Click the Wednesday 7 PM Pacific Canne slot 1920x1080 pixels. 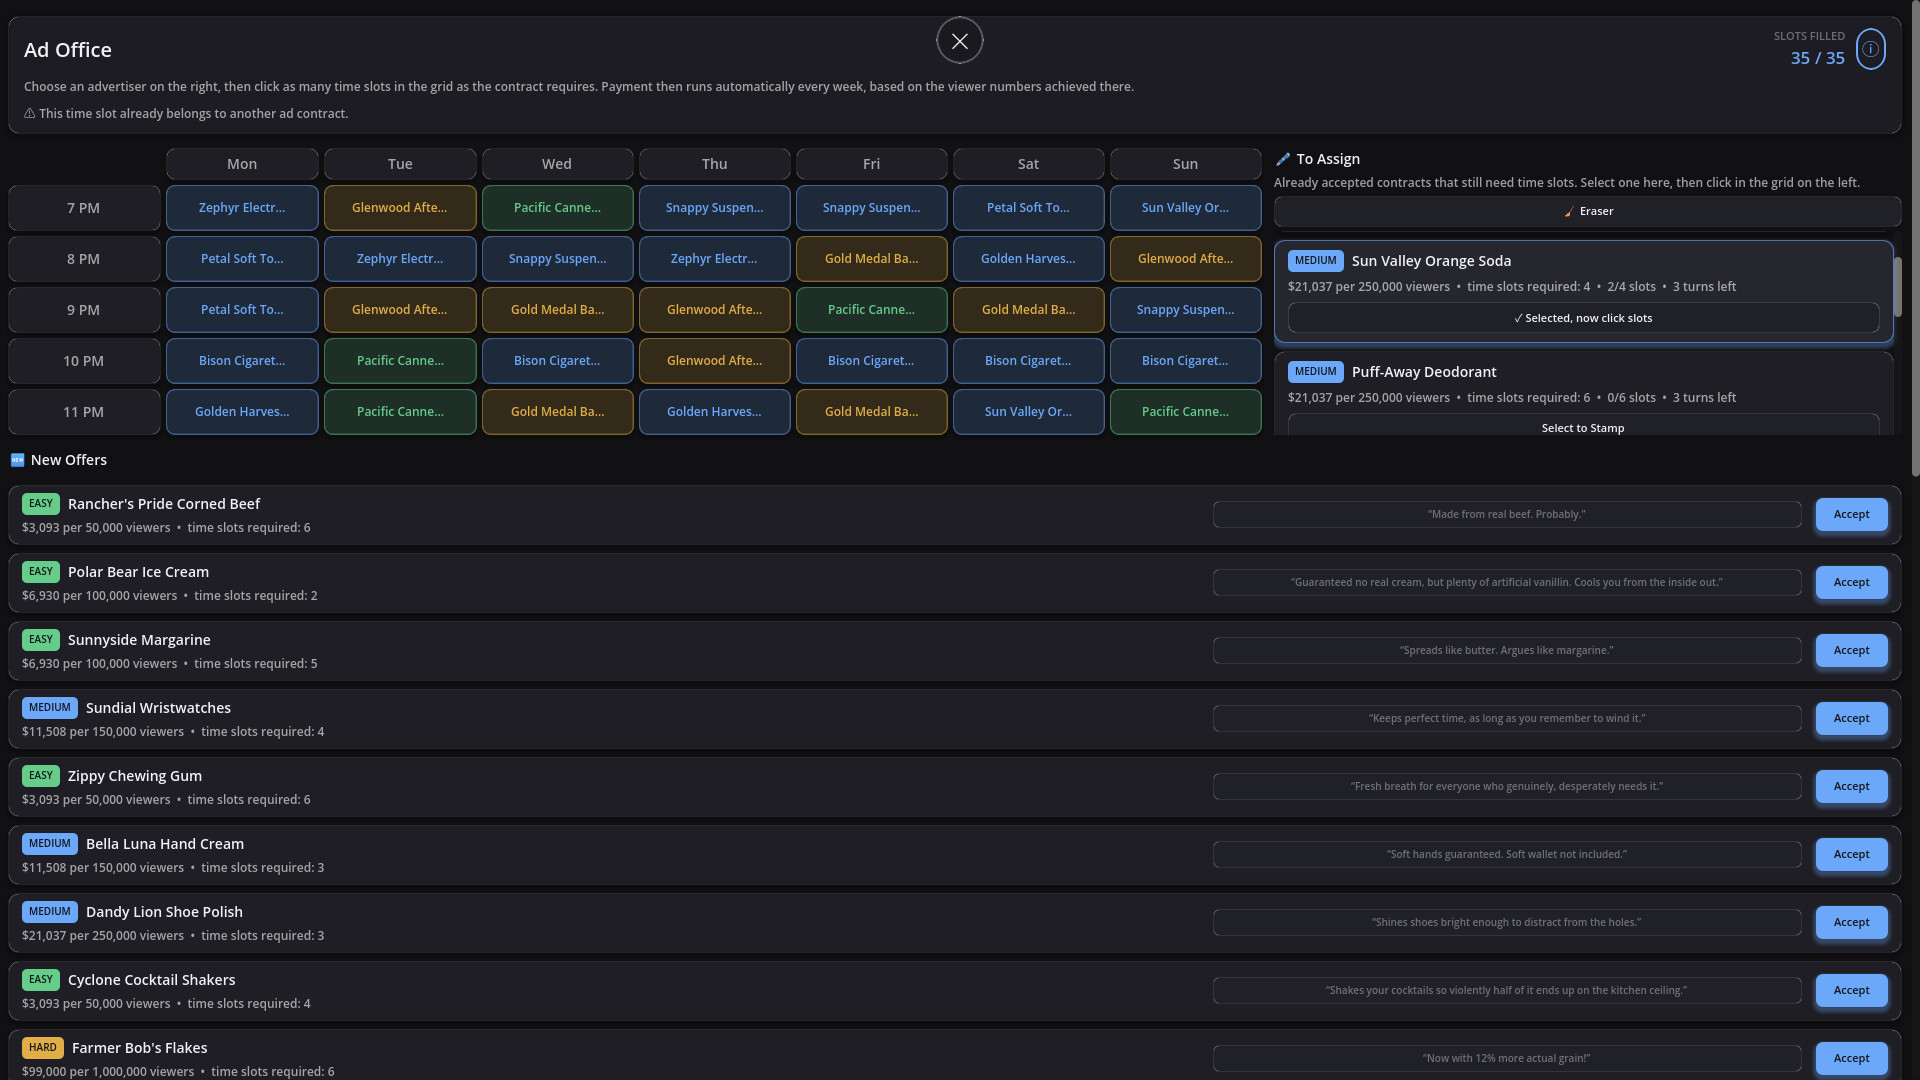click(557, 208)
